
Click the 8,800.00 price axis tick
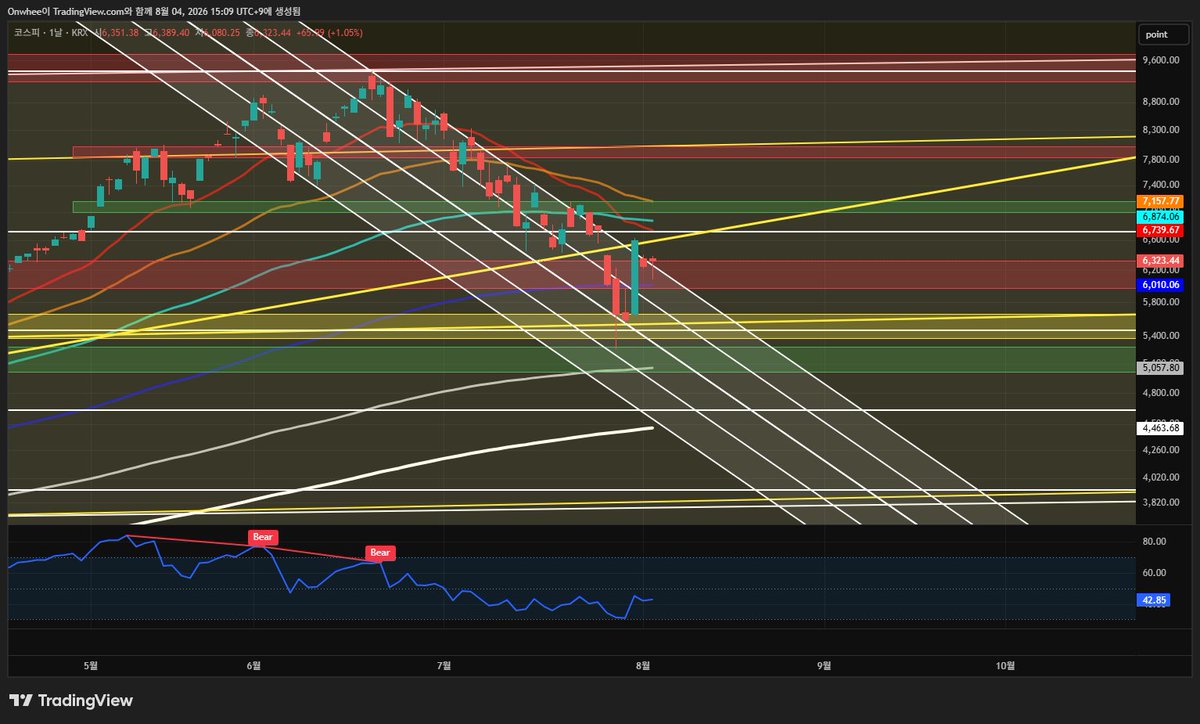1162,102
